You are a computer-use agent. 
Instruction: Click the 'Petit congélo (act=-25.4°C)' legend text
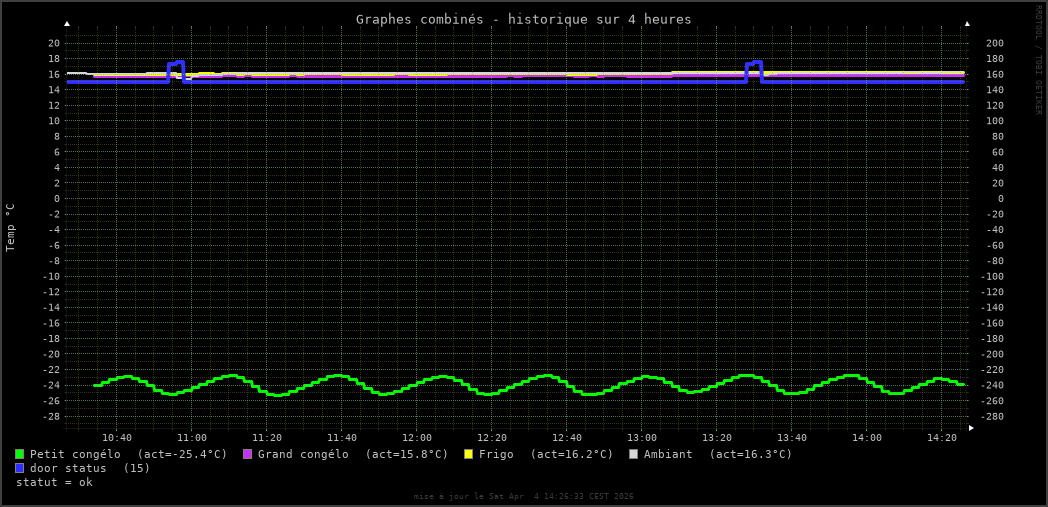click(x=128, y=454)
